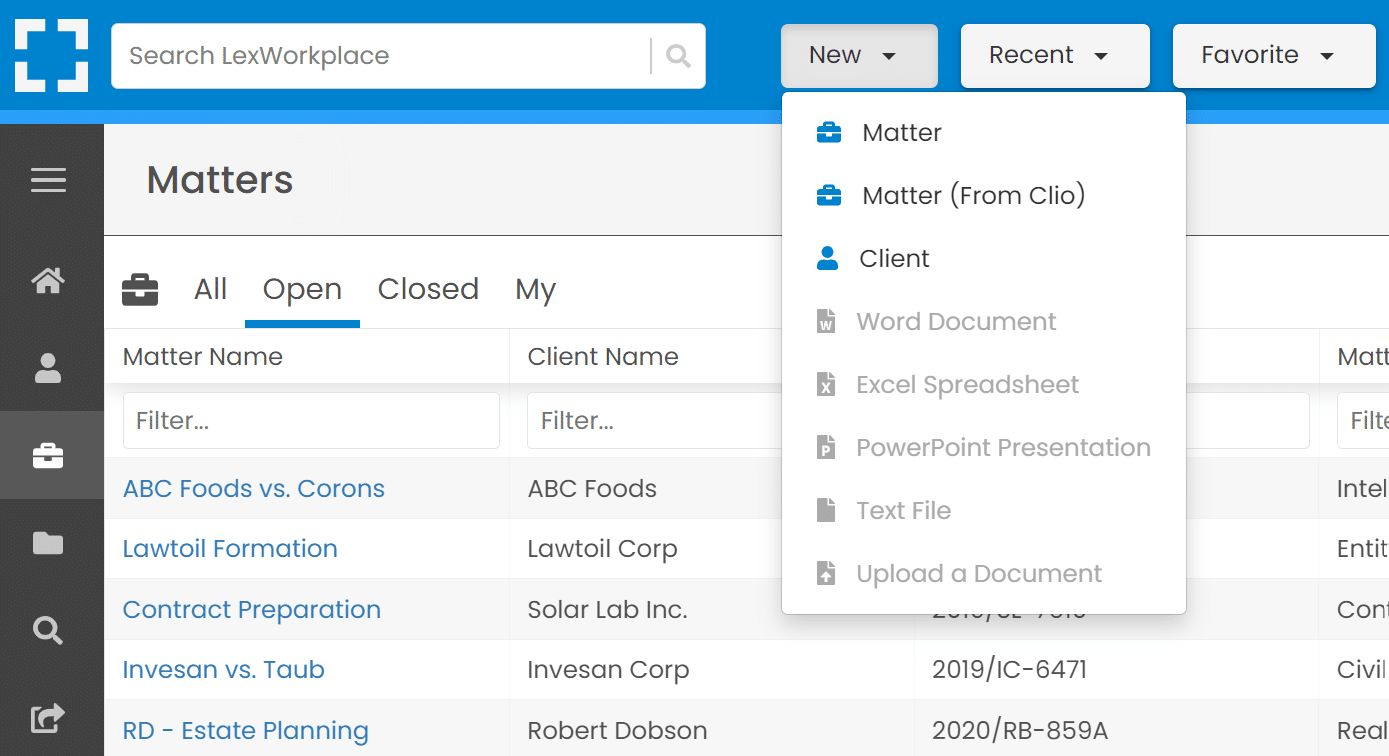Image resolution: width=1389 pixels, height=756 pixels.
Task: Click the Matter Name filter field
Action: pyautogui.click(x=311, y=420)
